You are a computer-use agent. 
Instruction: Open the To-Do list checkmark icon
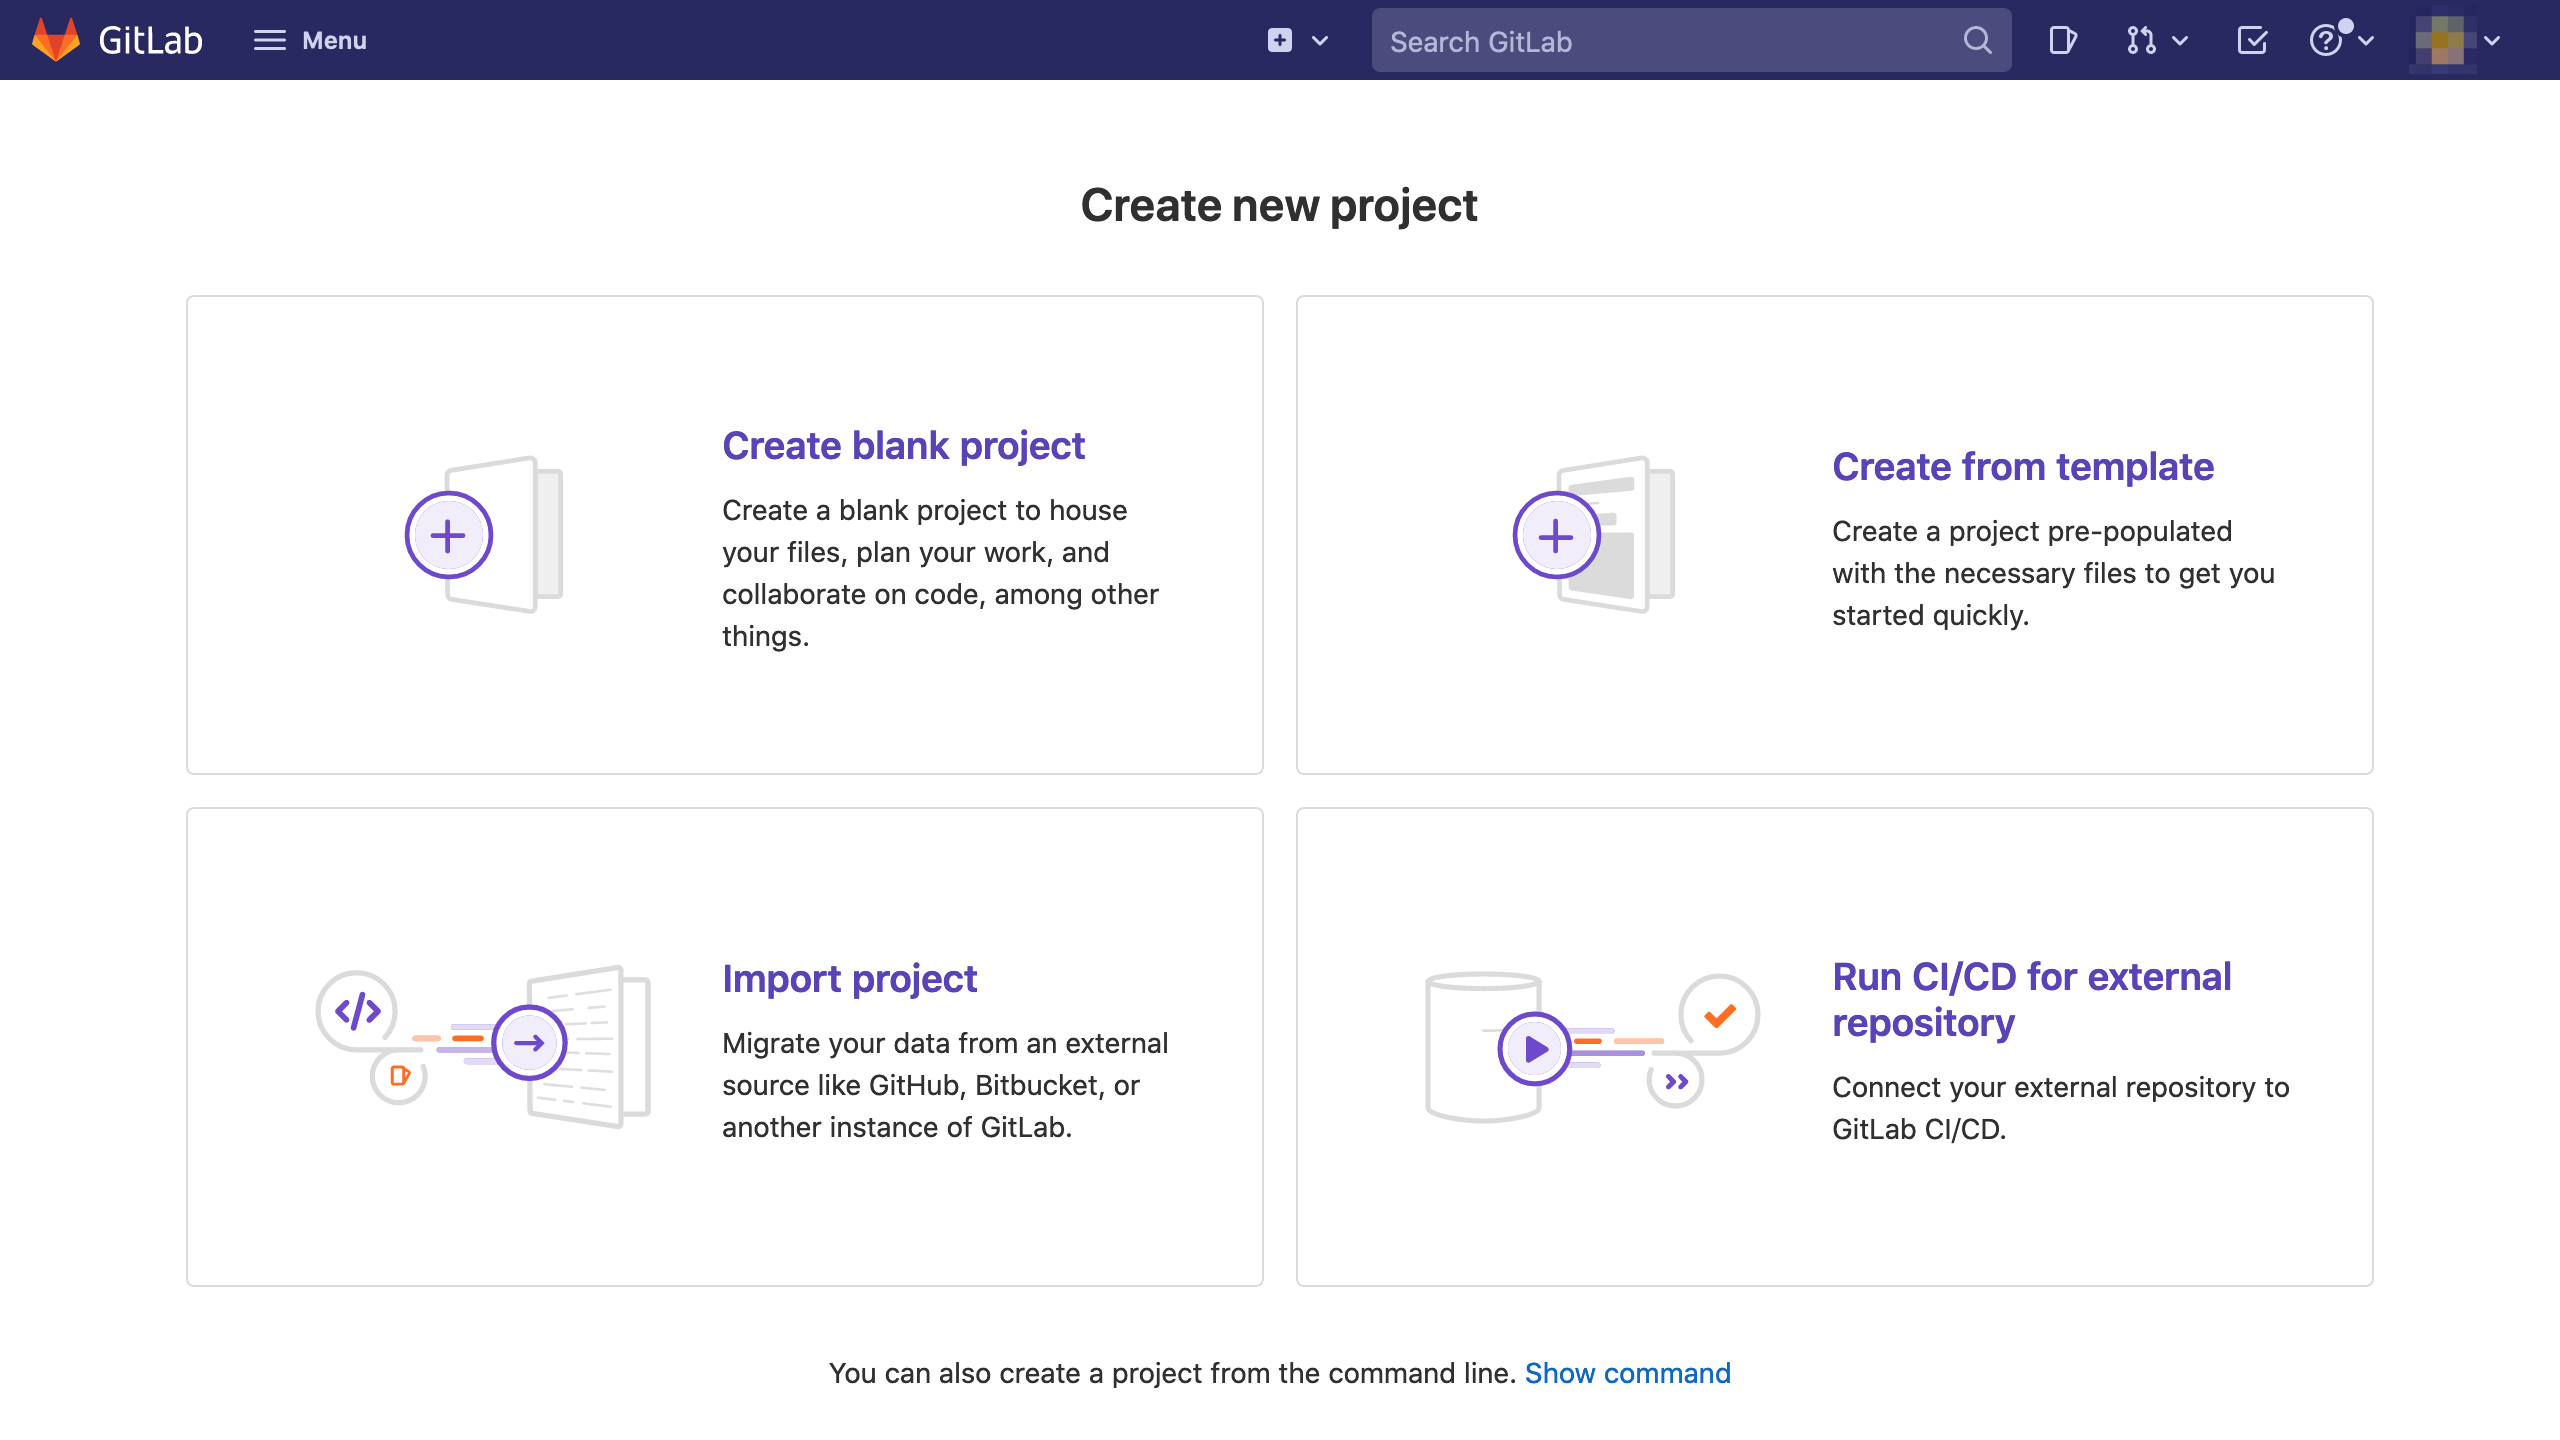(x=2252, y=40)
